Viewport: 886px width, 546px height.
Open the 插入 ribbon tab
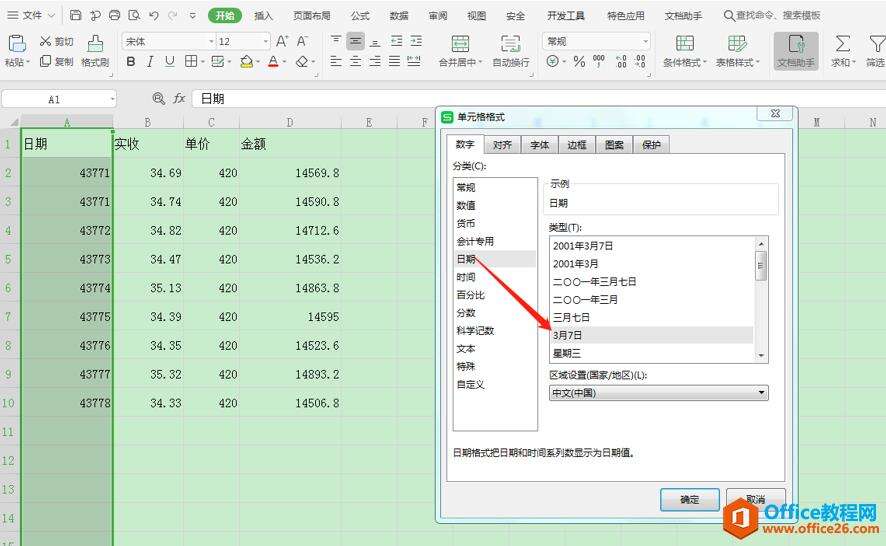click(x=263, y=16)
